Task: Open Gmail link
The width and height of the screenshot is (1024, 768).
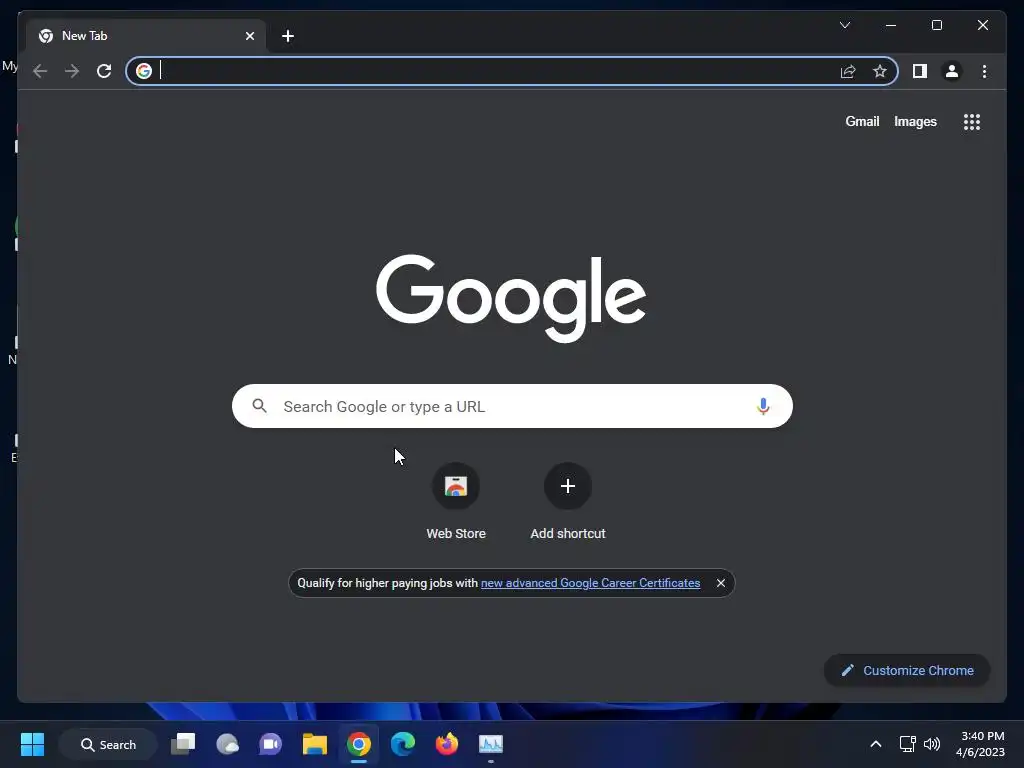Action: pos(862,121)
